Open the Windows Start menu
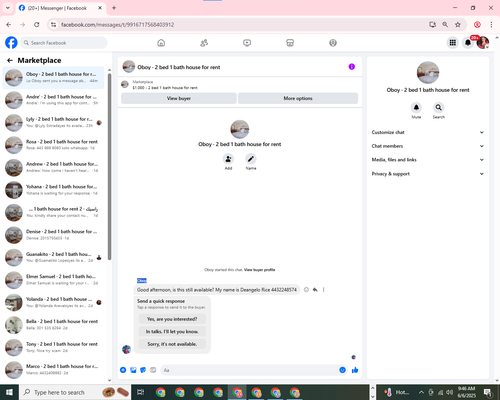This screenshot has height=400, width=500. 9,392
